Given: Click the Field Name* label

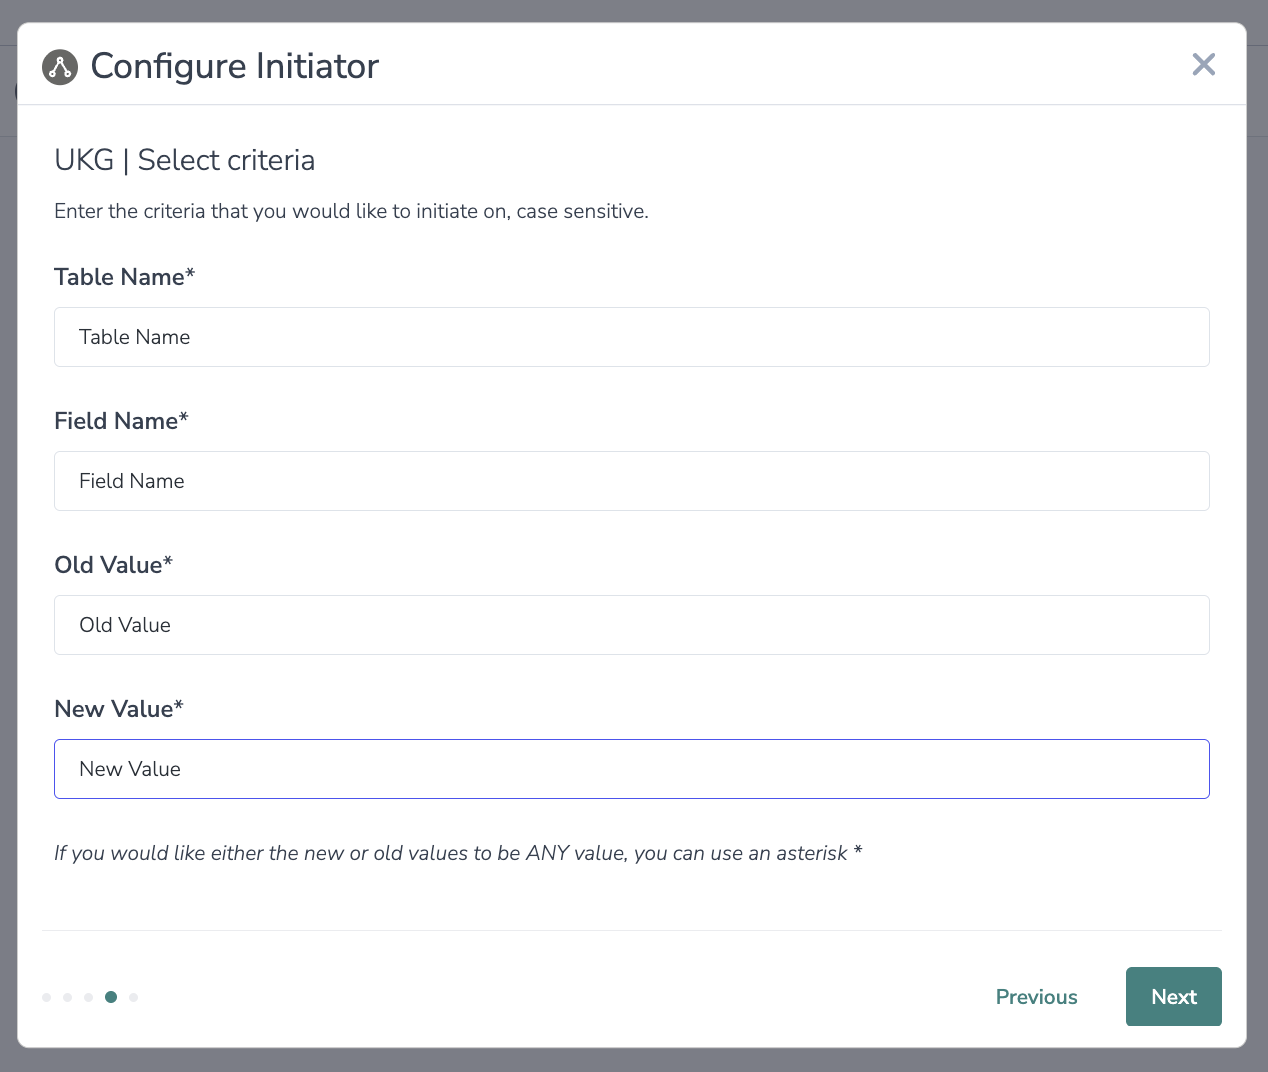Looking at the screenshot, I should 121,421.
